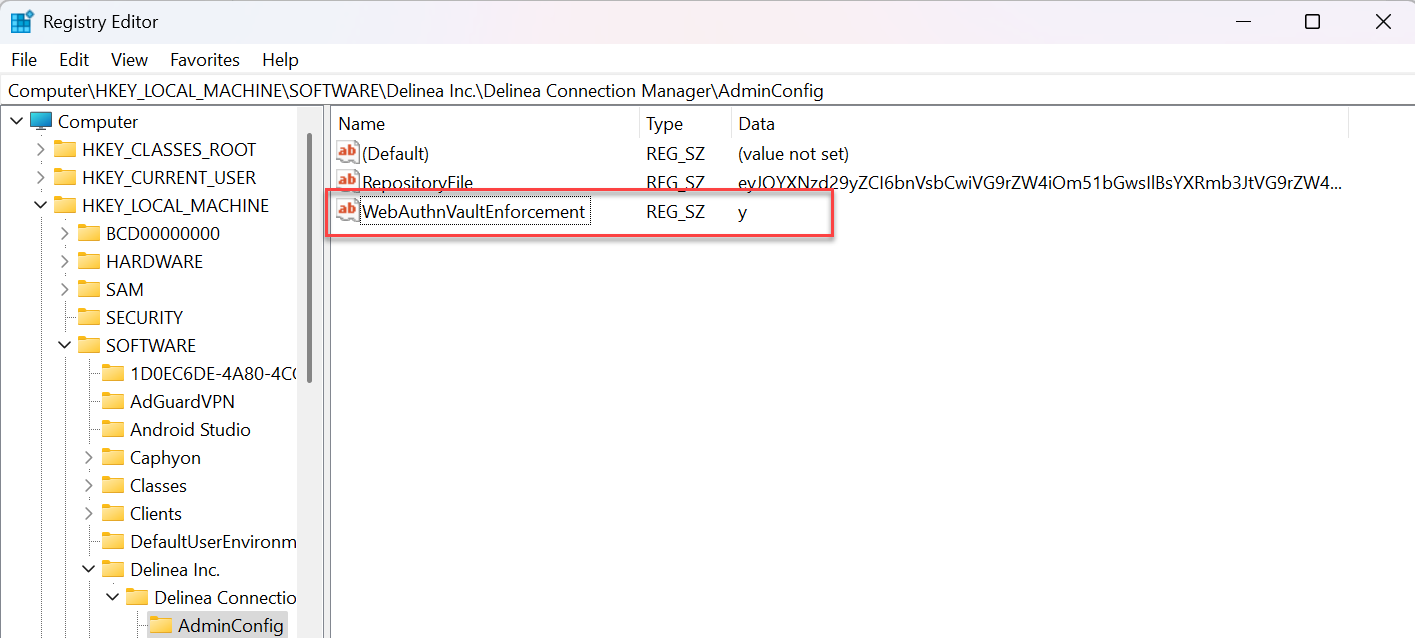The width and height of the screenshot is (1415, 638).
Task: Click the Type column header
Action: [x=685, y=124]
